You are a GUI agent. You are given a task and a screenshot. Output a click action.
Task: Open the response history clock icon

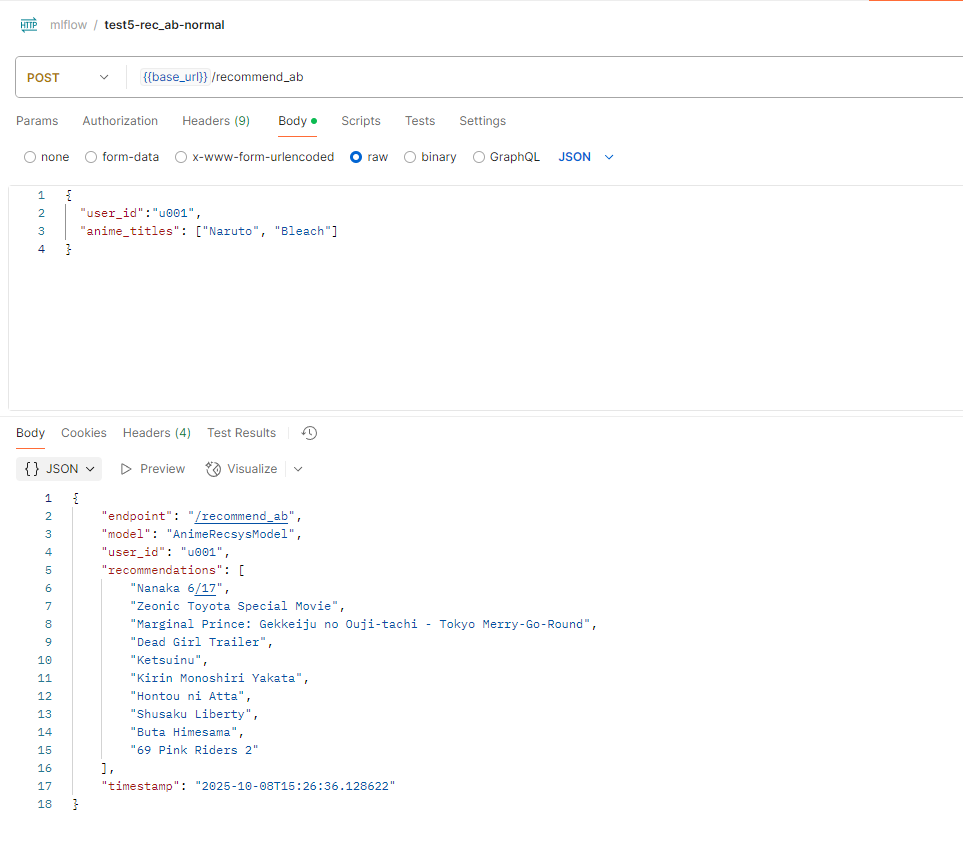(x=310, y=433)
